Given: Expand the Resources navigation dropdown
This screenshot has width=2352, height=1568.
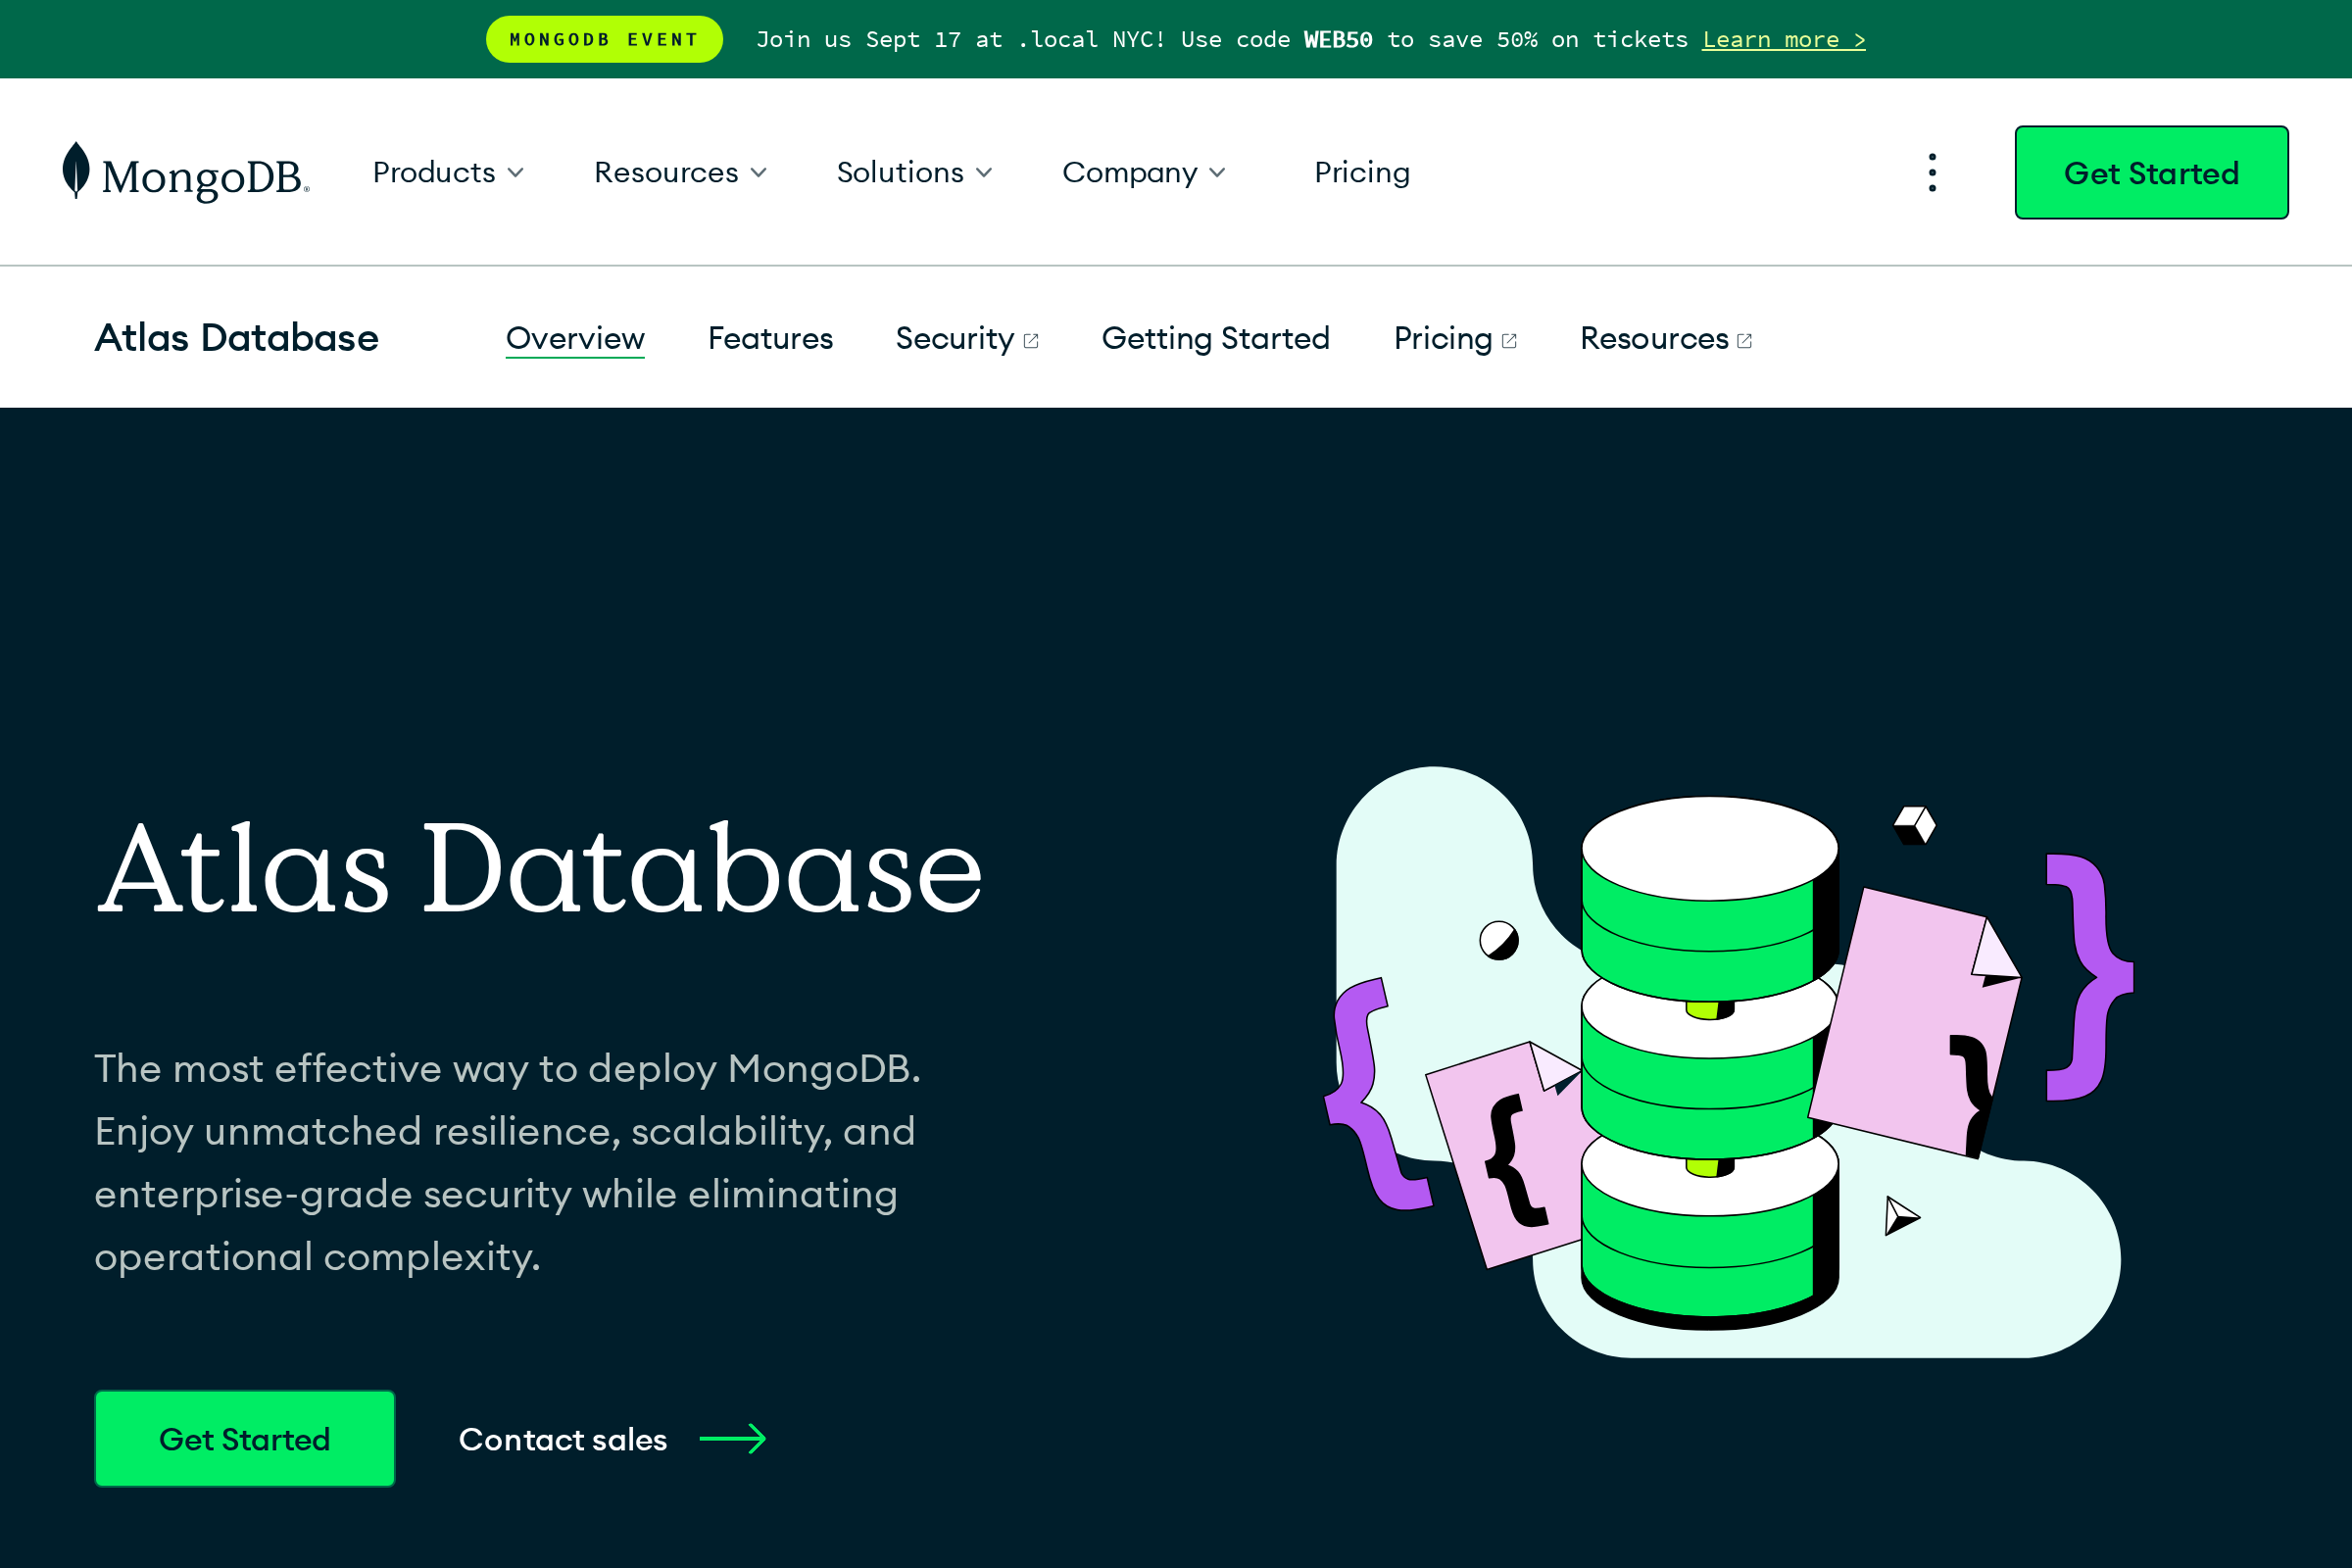Looking at the screenshot, I should (x=680, y=171).
